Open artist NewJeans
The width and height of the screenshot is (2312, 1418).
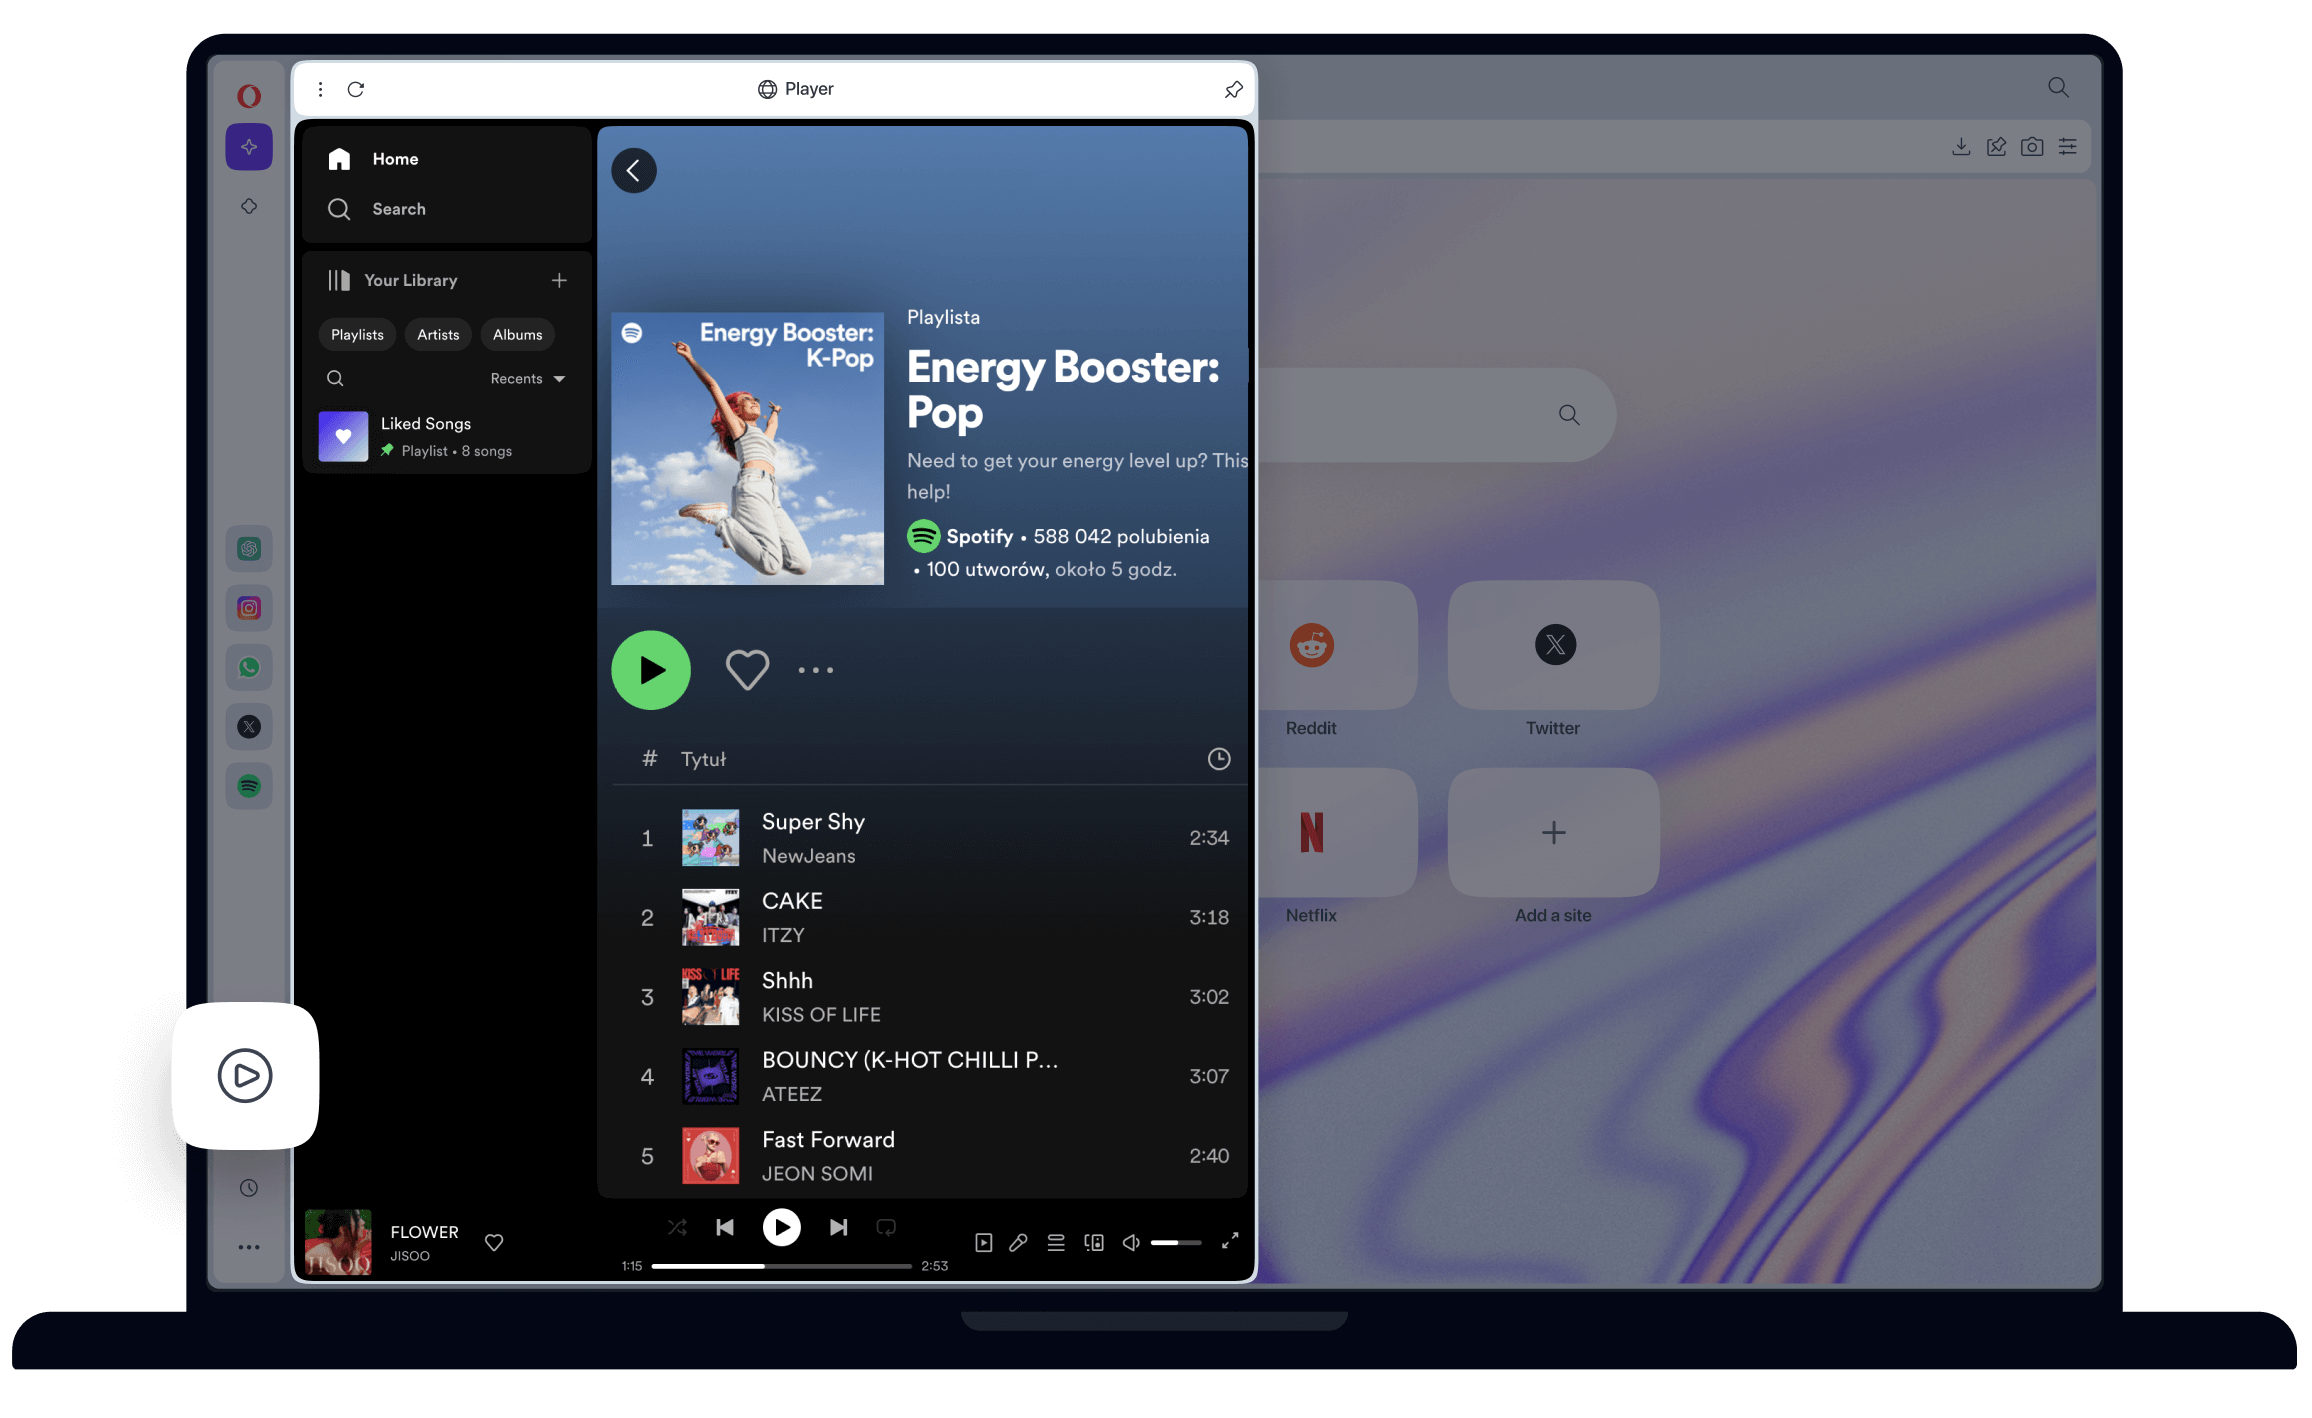click(808, 856)
